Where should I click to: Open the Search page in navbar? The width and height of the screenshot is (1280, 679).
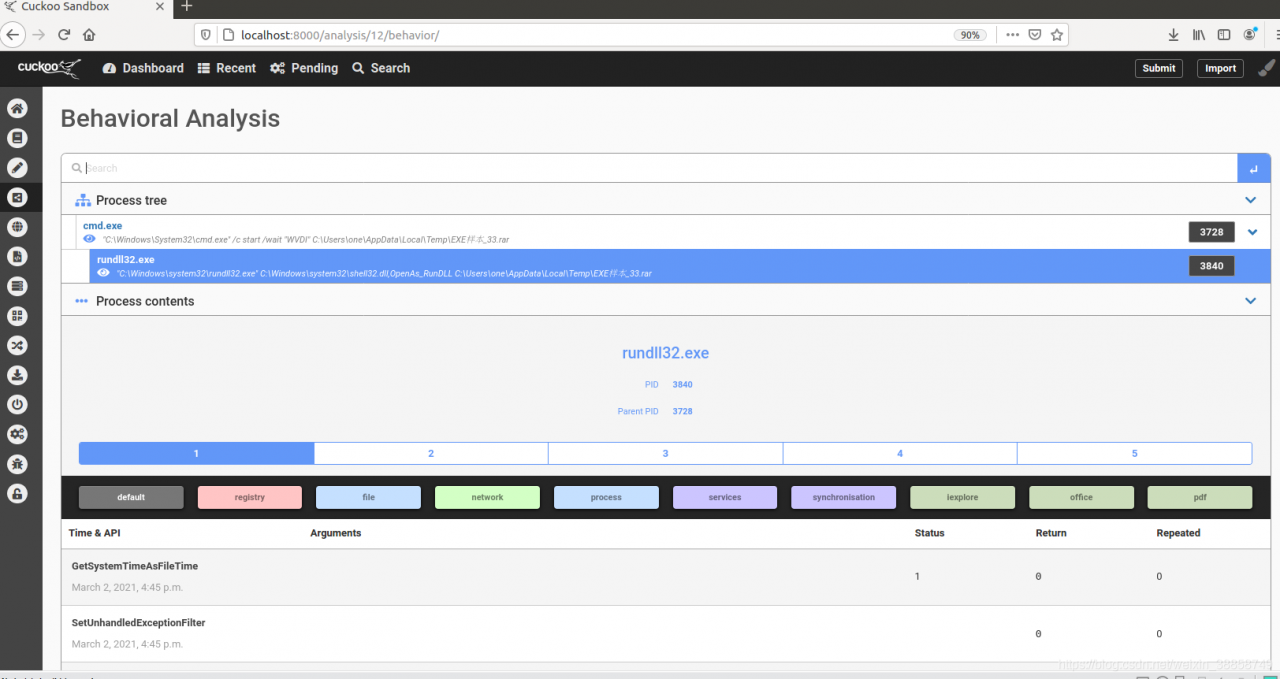click(x=381, y=68)
